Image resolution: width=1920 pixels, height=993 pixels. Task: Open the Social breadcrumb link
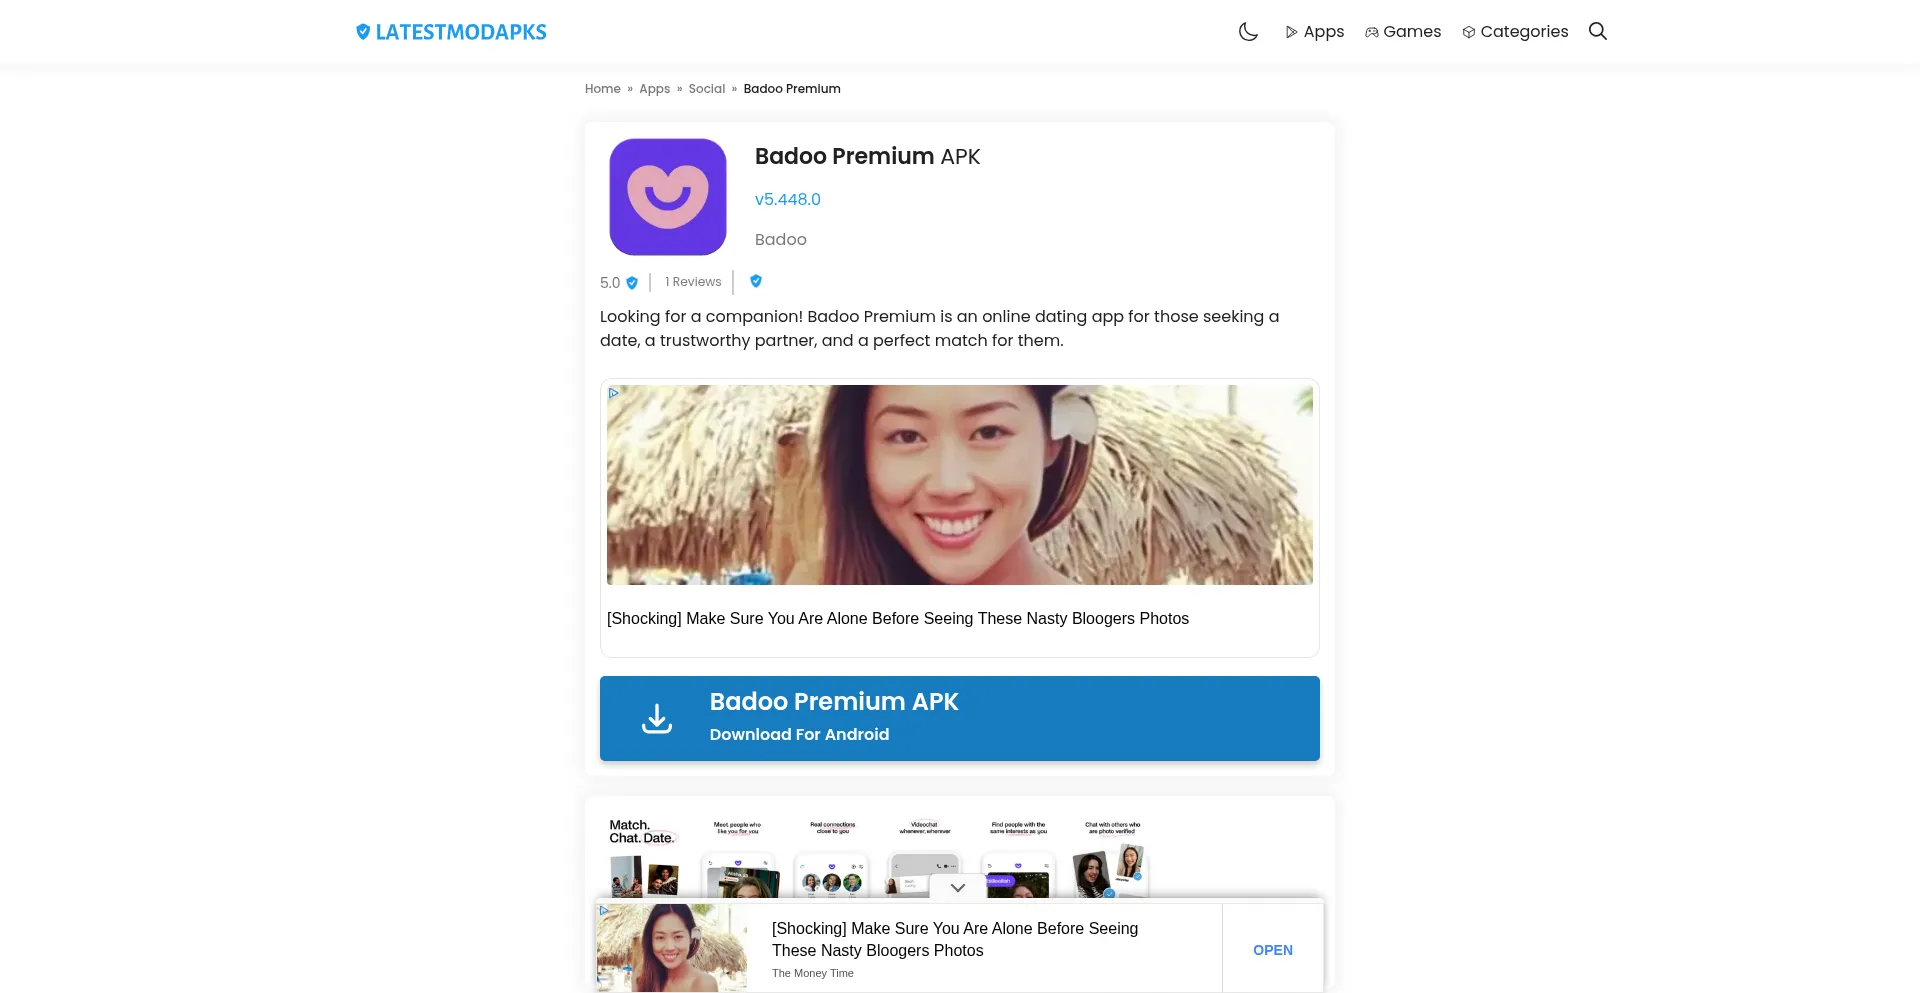point(707,88)
